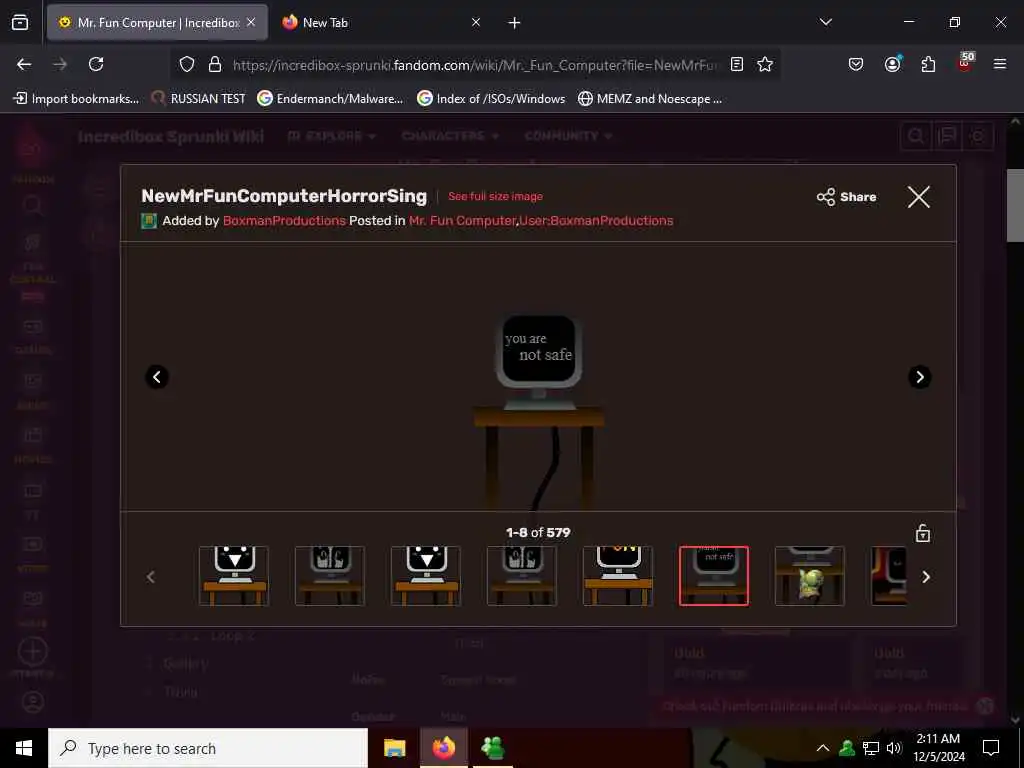
Task: Select the fourth thumbnail, a dark screen
Action: click(x=522, y=576)
